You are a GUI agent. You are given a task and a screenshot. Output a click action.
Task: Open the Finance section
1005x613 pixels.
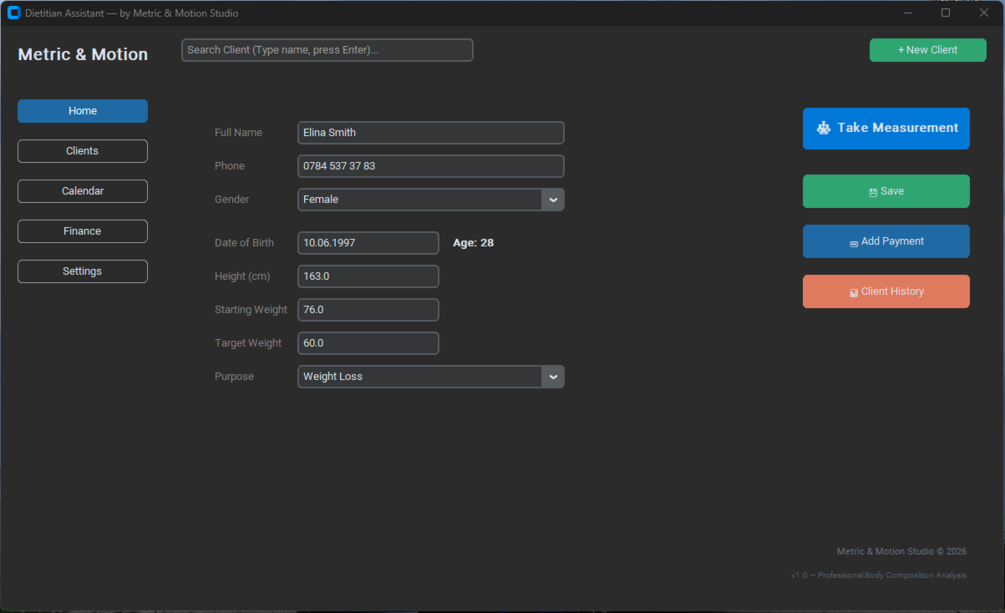83,231
